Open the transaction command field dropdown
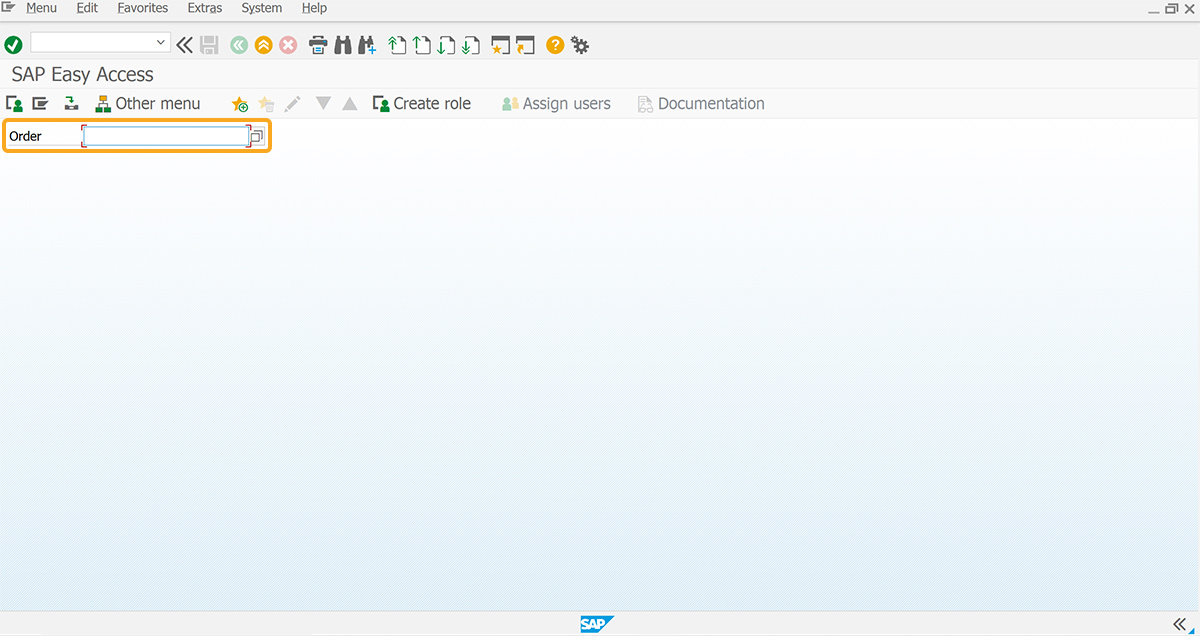The height and width of the screenshot is (636, 1200). 161,43
